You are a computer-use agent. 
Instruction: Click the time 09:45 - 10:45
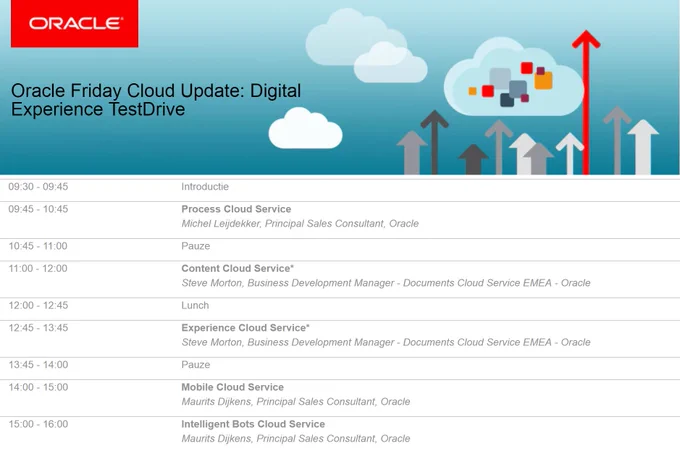38,209
